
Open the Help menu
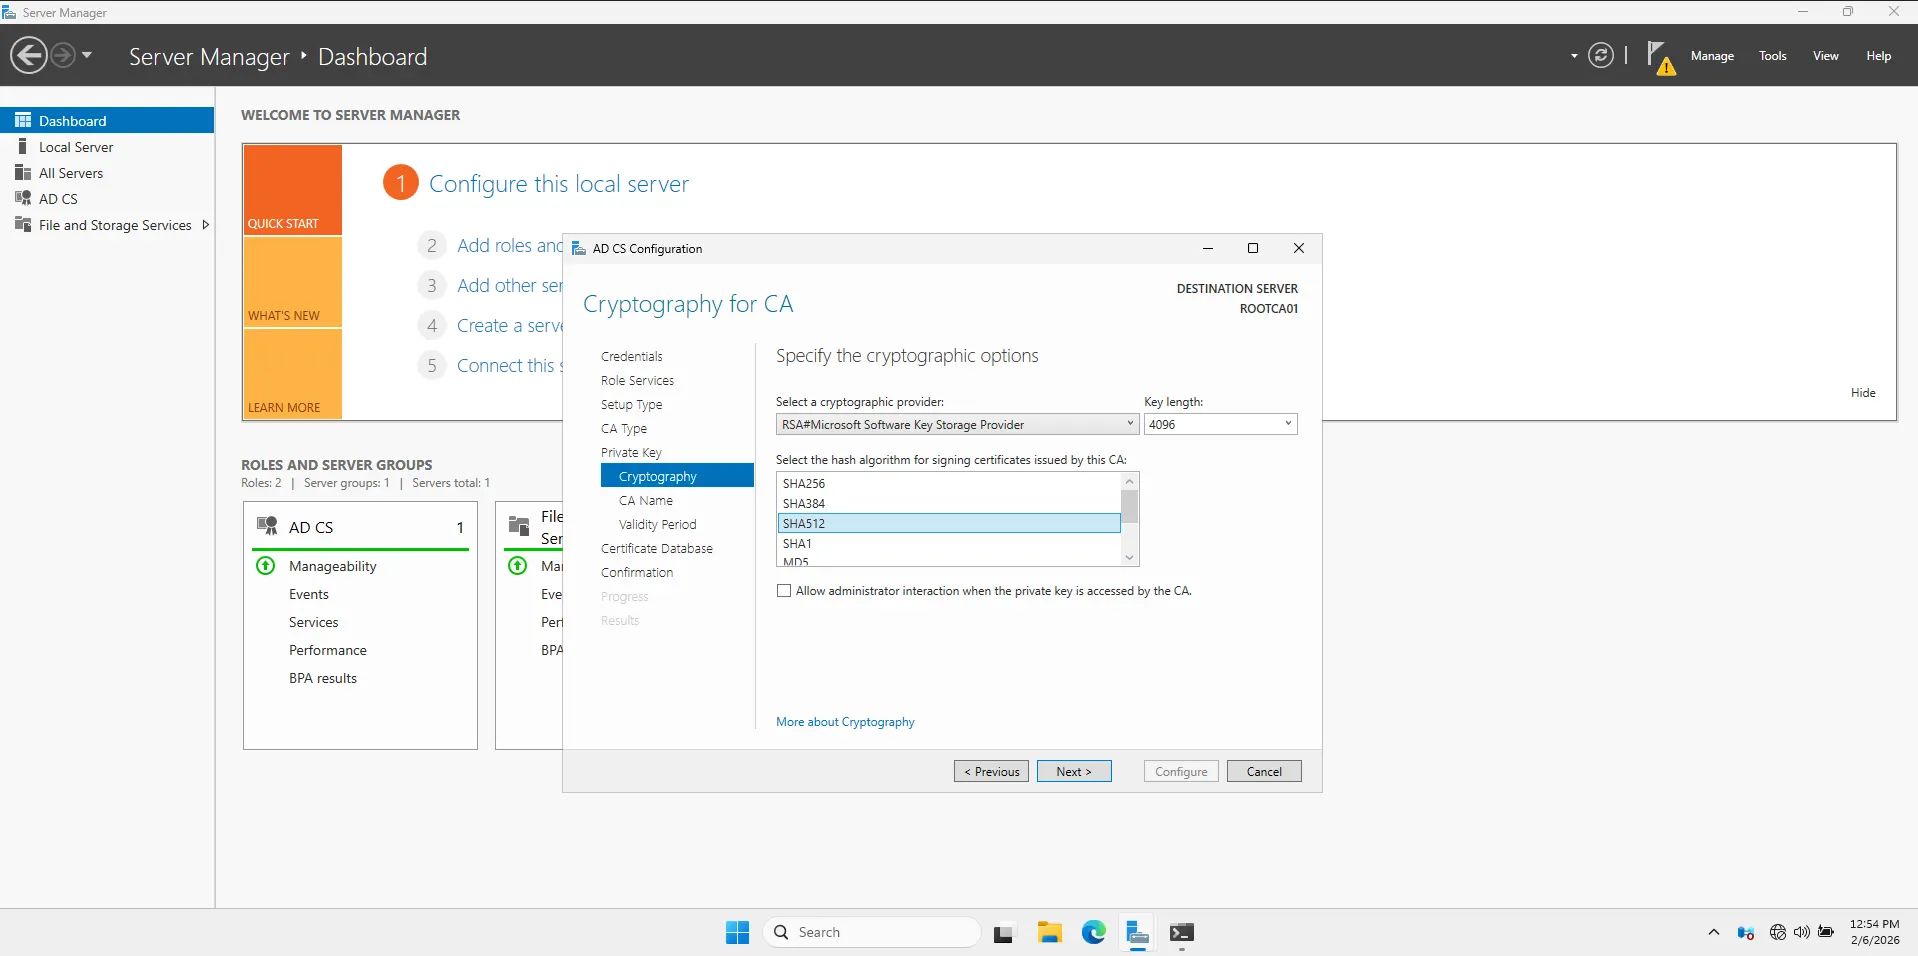pyautogui.click(x=1878, y=56)
